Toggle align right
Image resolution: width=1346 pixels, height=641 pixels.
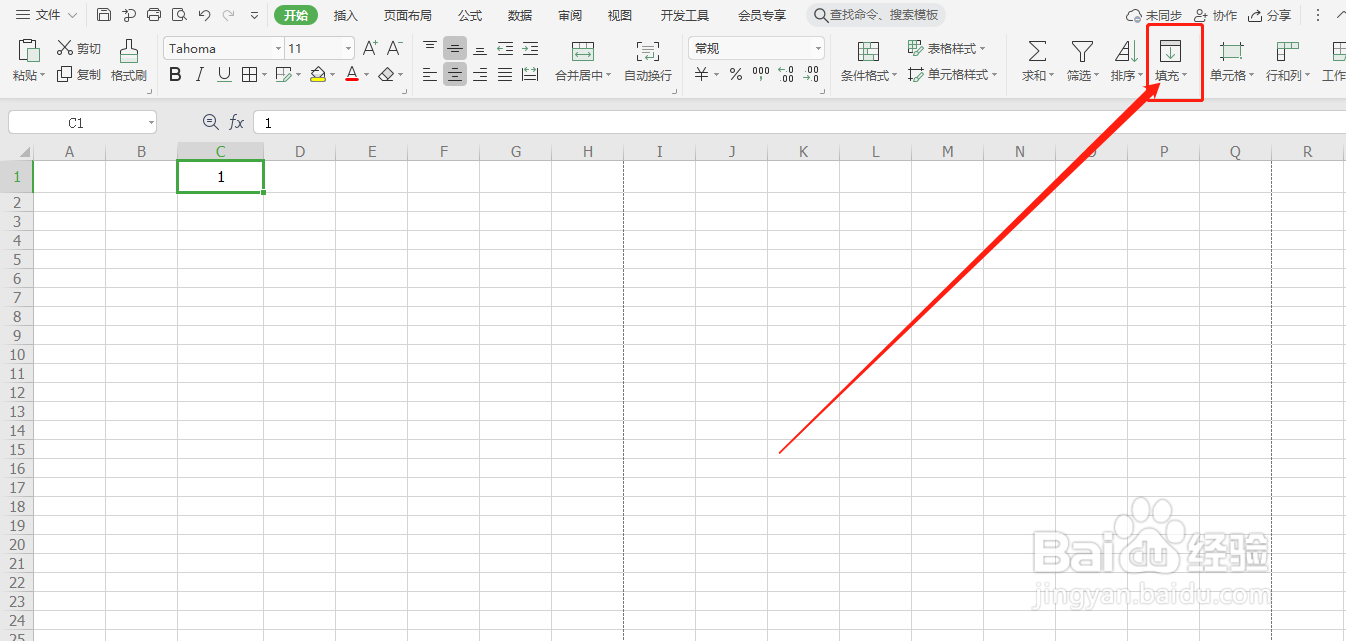click(x=480, y=74)
